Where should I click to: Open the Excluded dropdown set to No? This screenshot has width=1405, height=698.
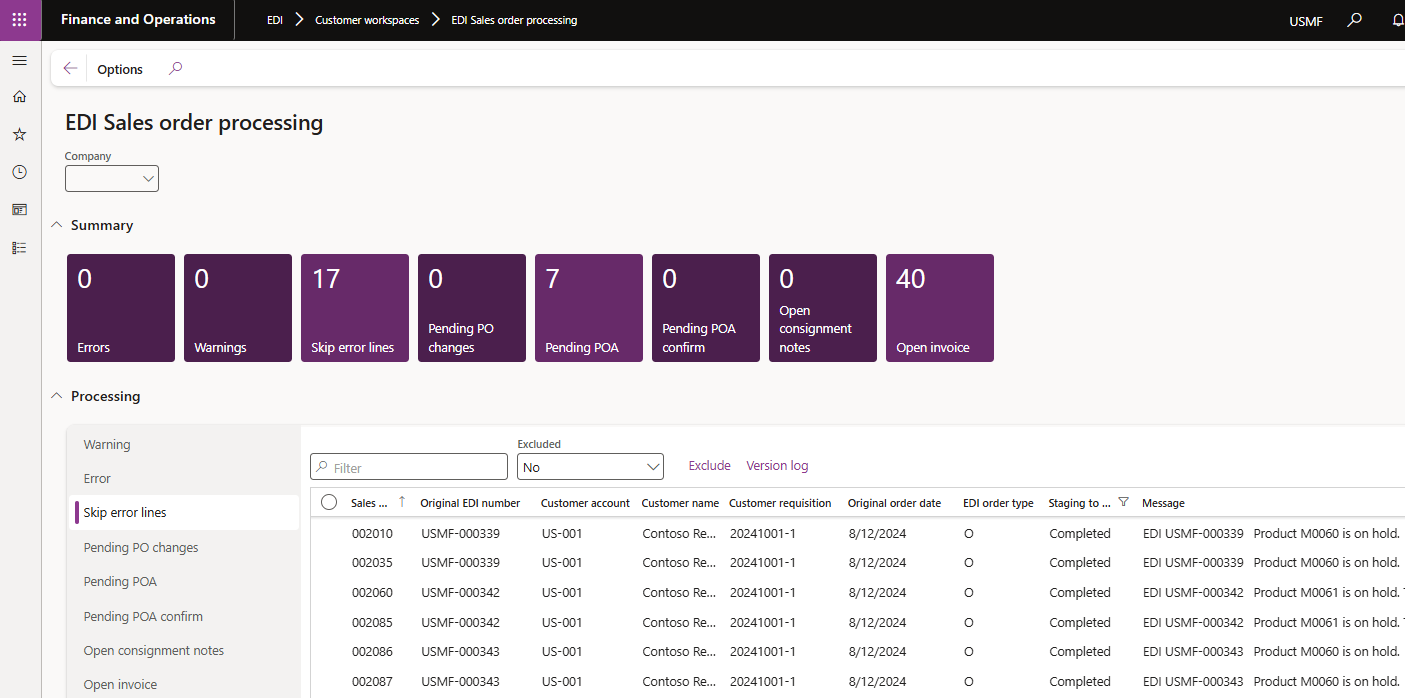point(590,467)
